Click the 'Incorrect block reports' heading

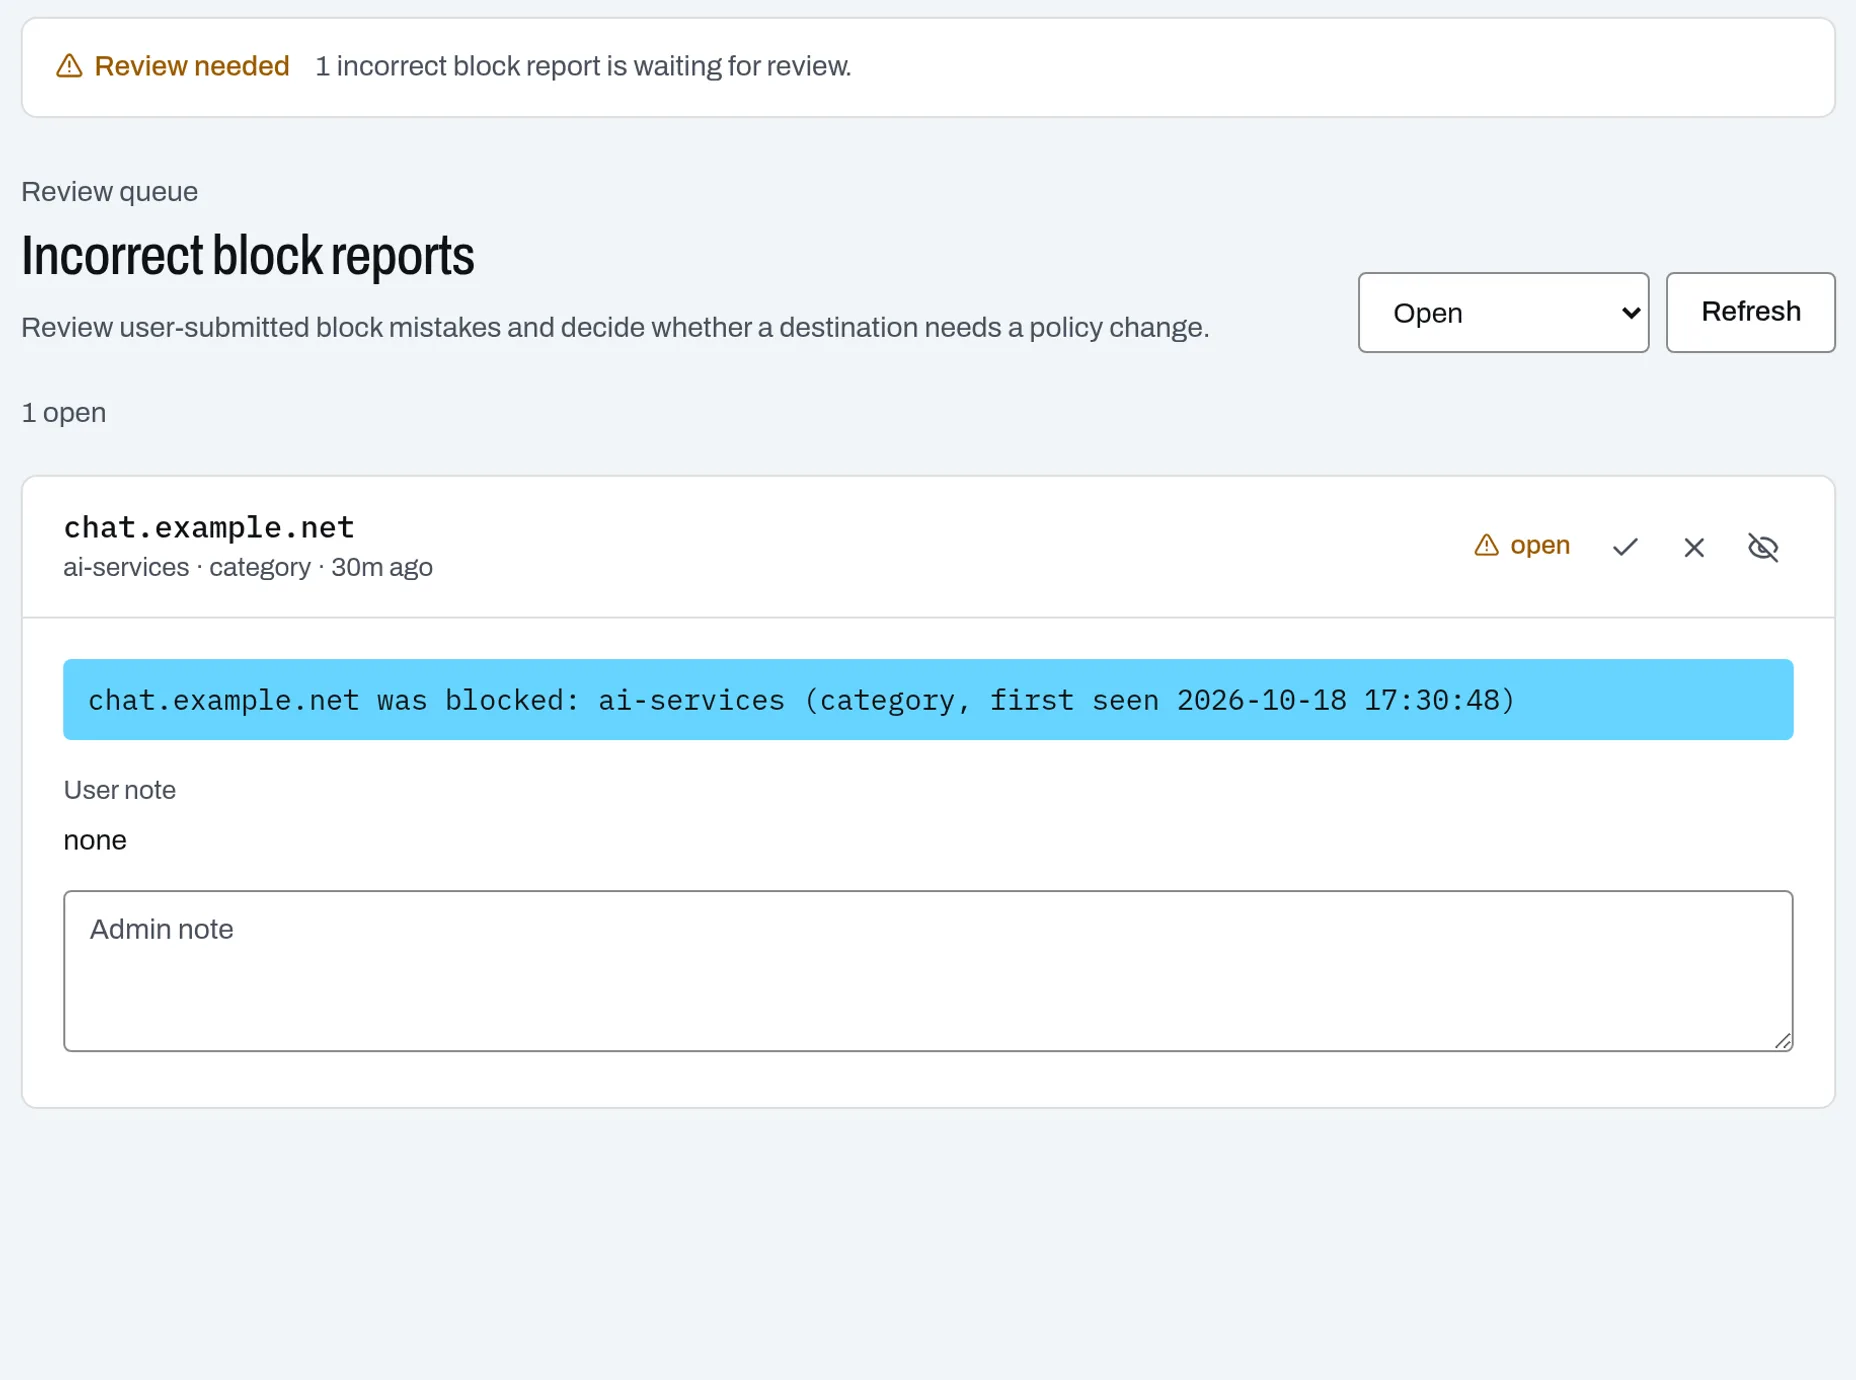pyautogui.click(x=248, y=255)
